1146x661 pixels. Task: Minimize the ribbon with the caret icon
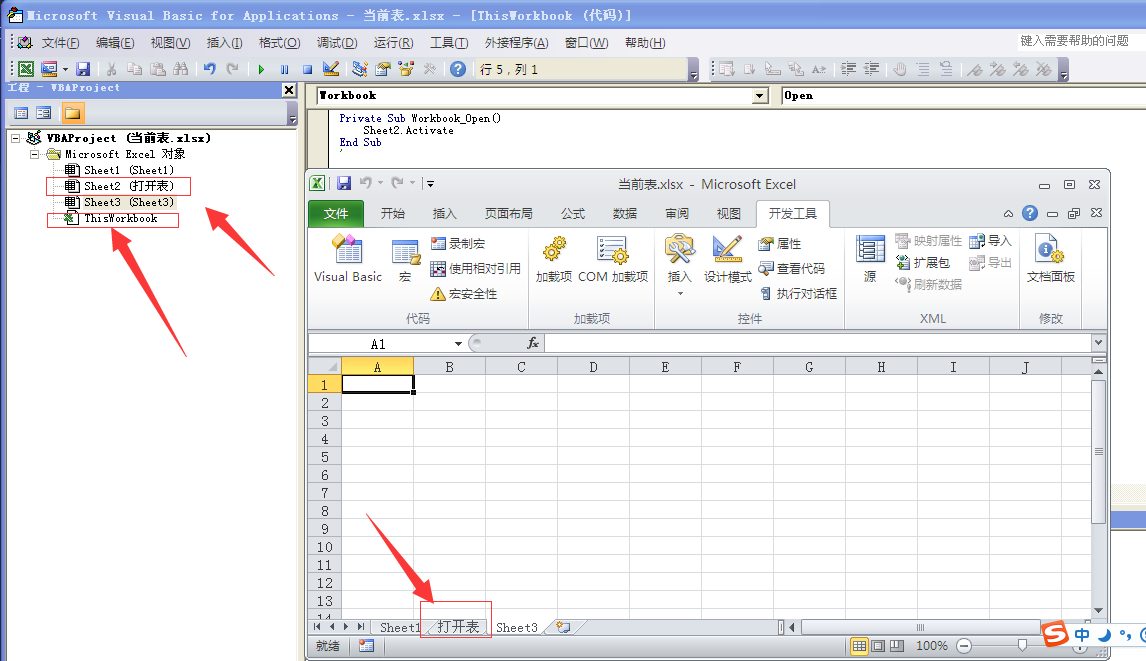1008,214
